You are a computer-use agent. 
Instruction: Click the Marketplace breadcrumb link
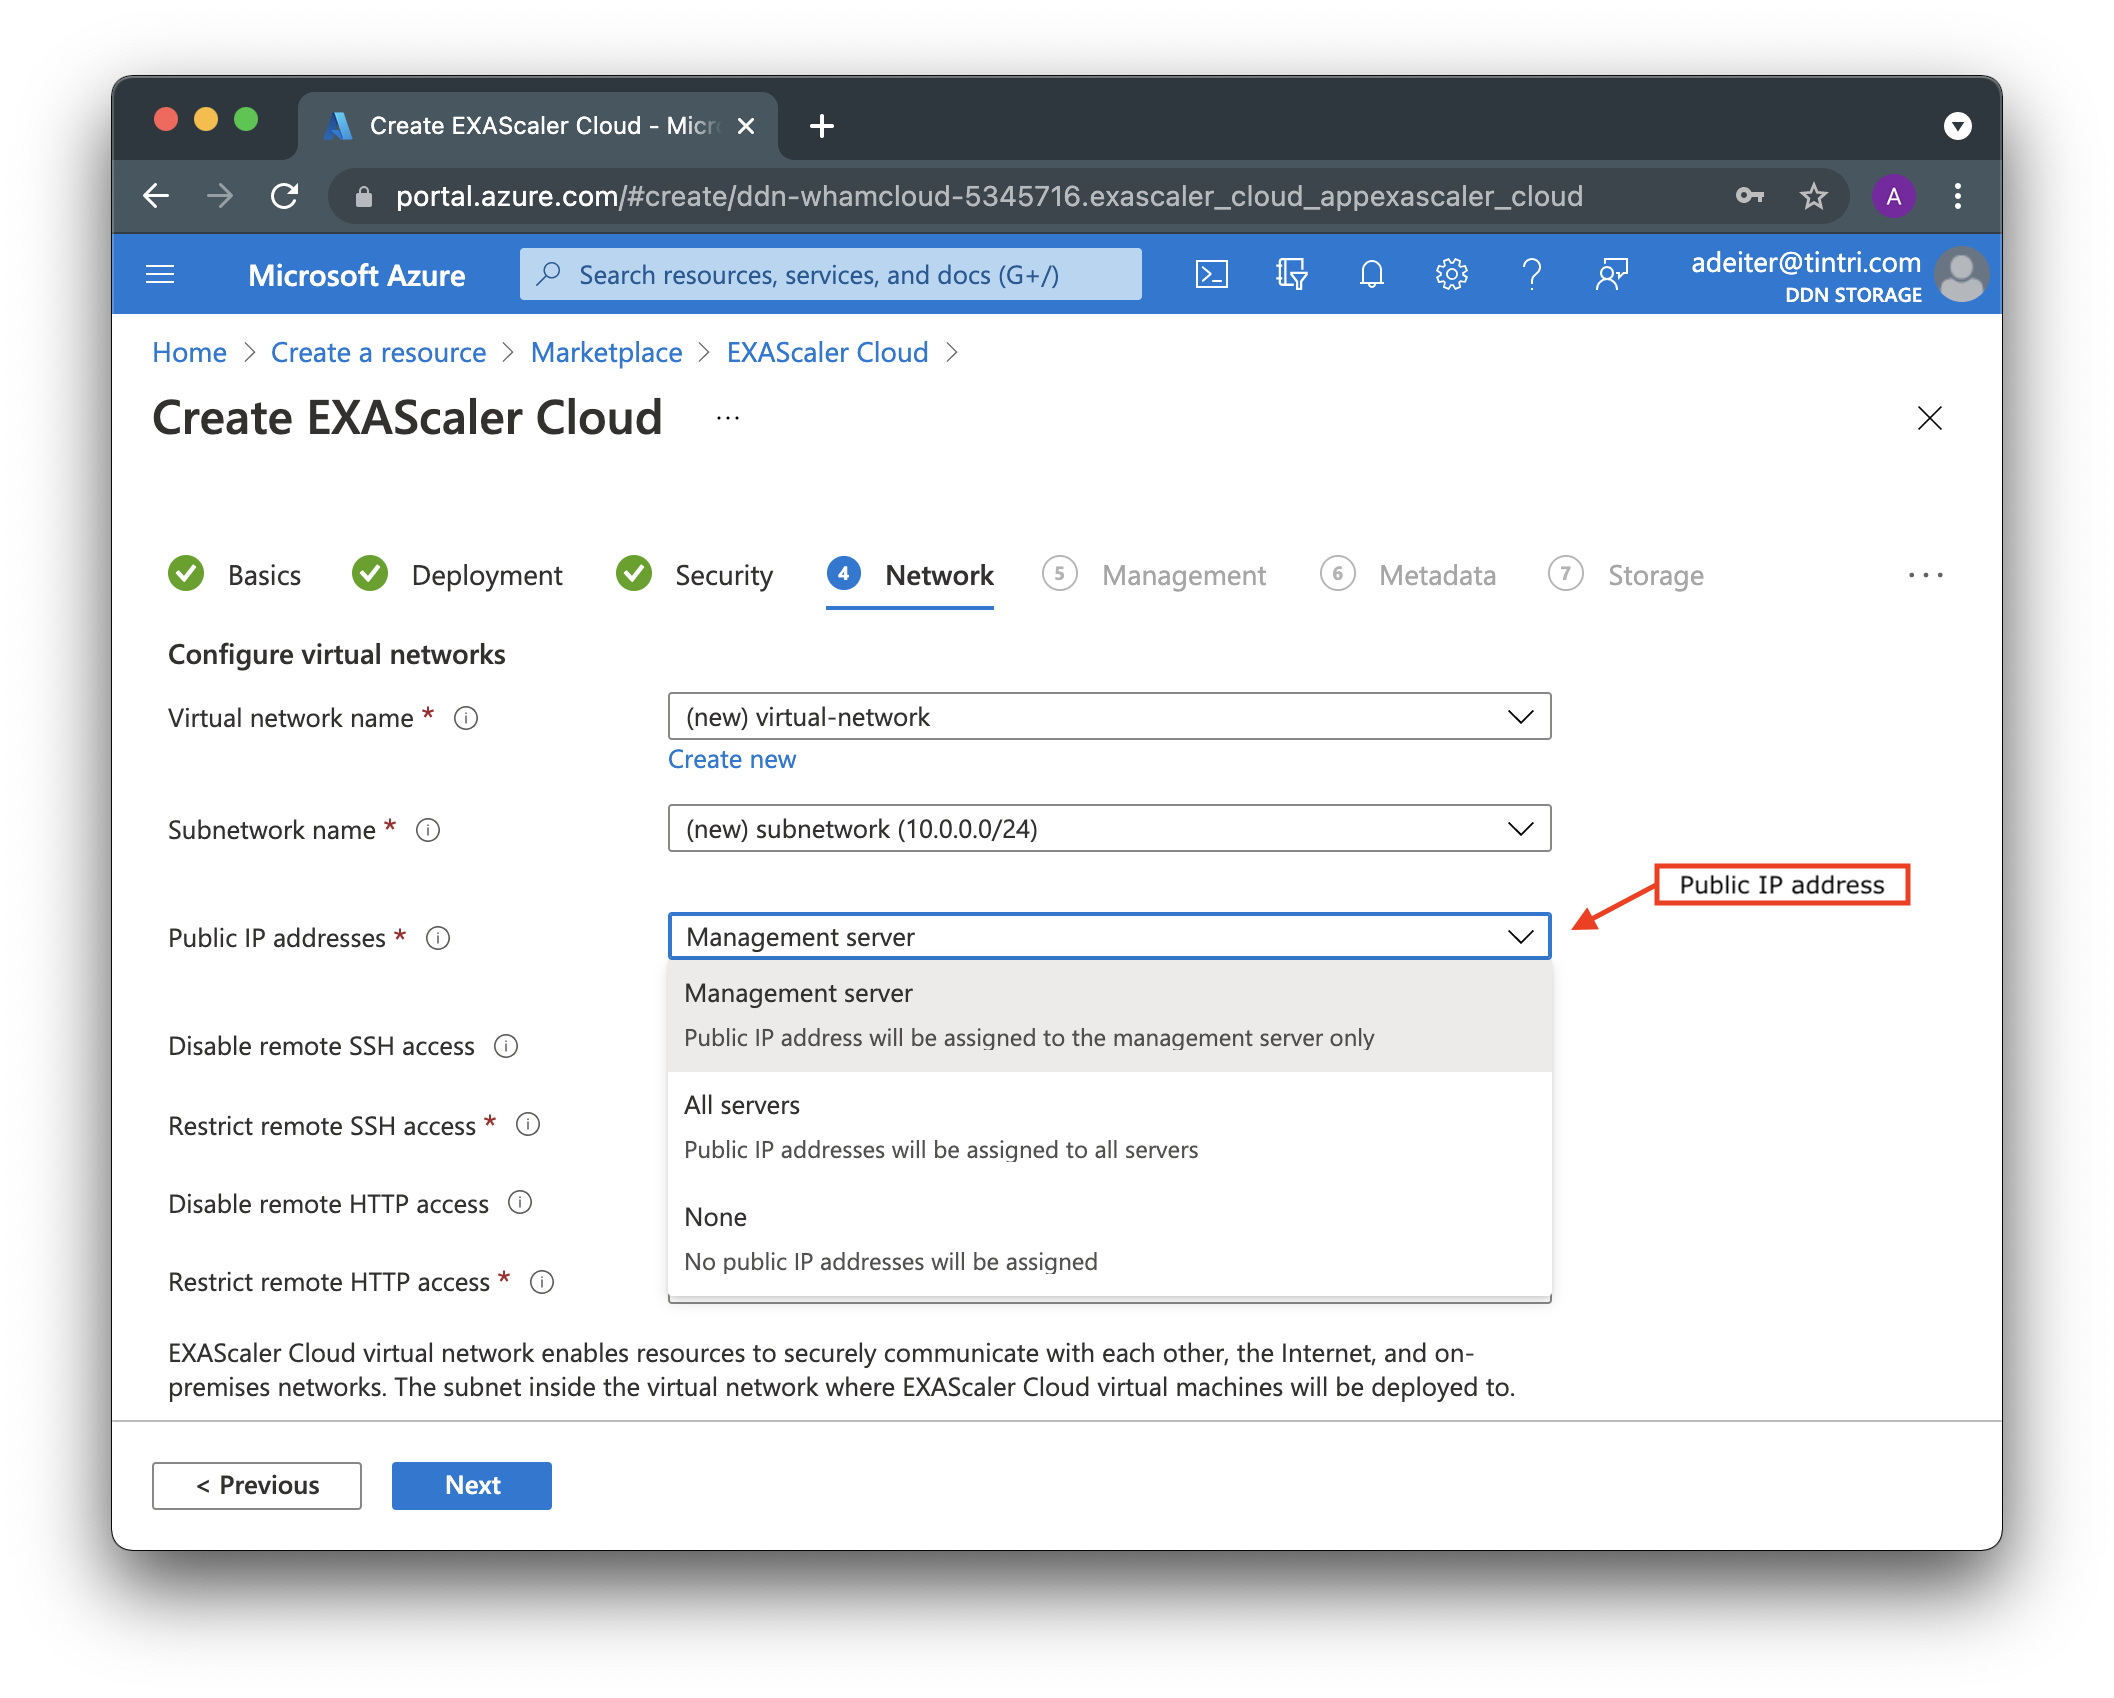[x=606, y=352]
